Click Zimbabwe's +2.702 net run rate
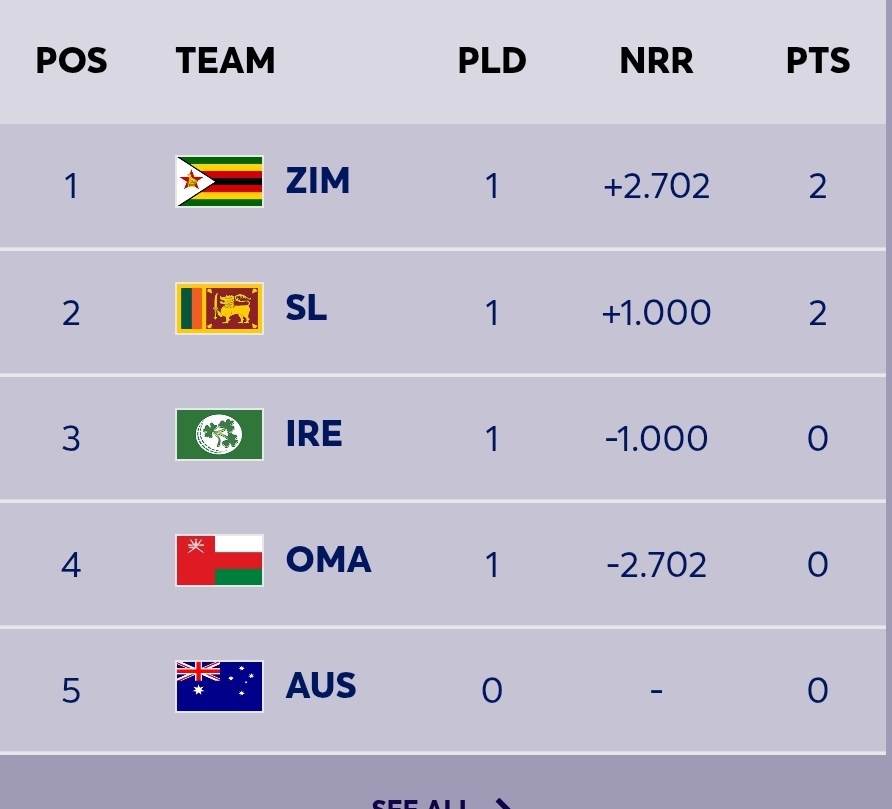Screen dimensions: 892x809 (x=656, y=186)
